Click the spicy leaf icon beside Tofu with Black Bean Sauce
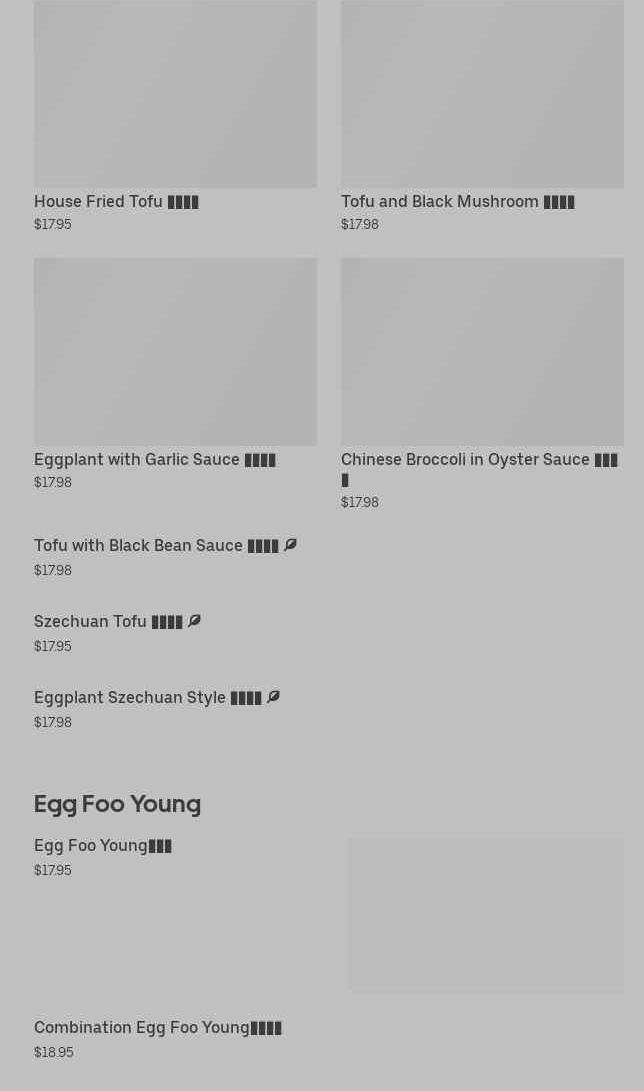The image size is (644, 1091). coord(290,545)
